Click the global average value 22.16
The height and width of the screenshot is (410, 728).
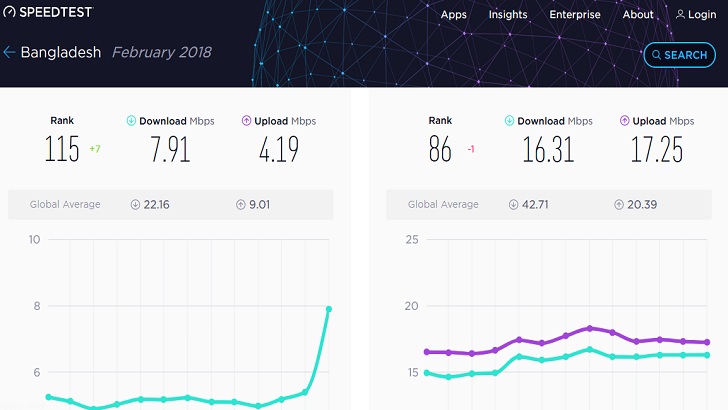156,204
